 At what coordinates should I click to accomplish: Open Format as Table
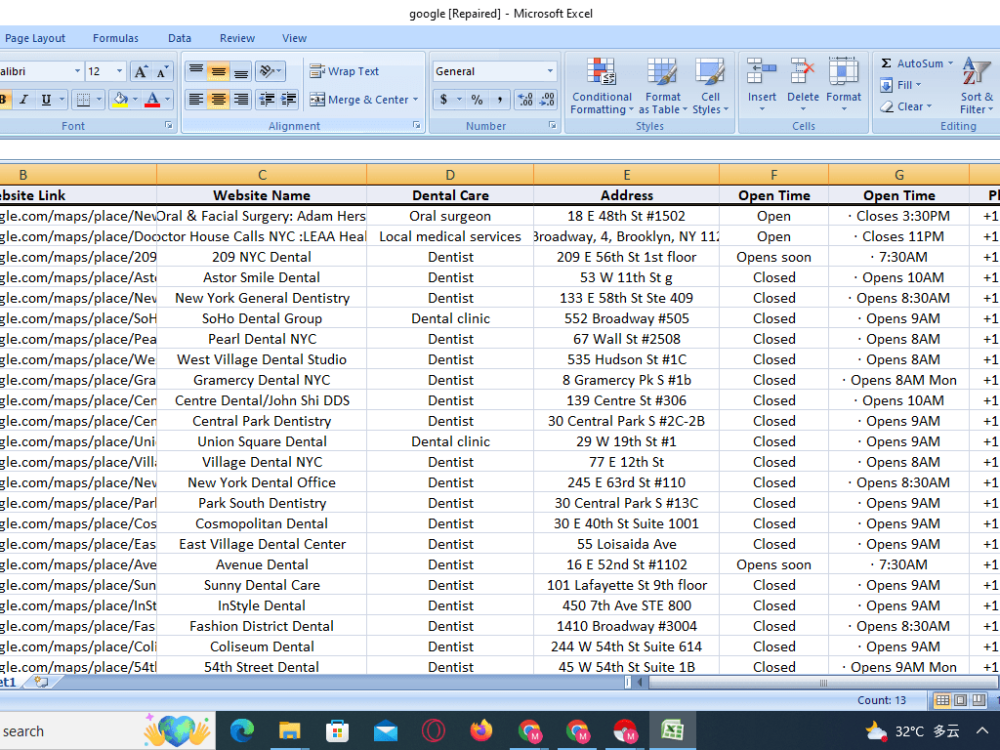(x=663, y=86)
